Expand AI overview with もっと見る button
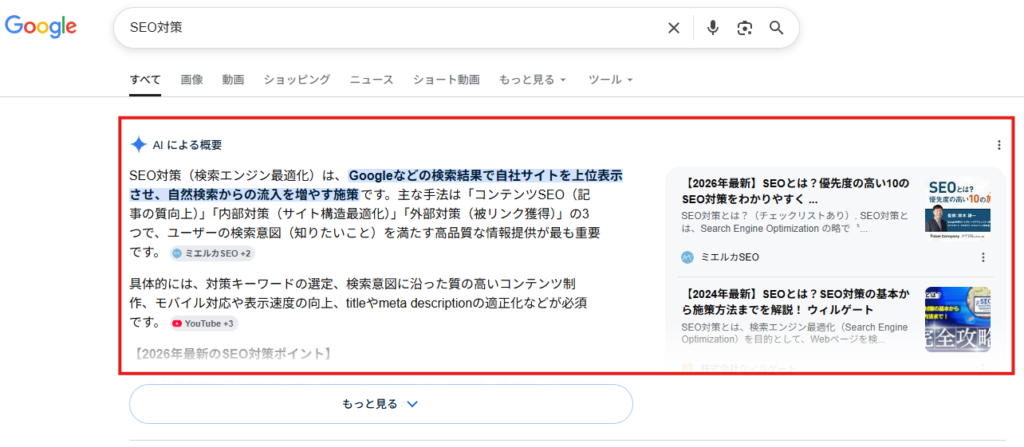This screenshot has width=1024, height=447. pyautogui.click(x=380, y=404)
